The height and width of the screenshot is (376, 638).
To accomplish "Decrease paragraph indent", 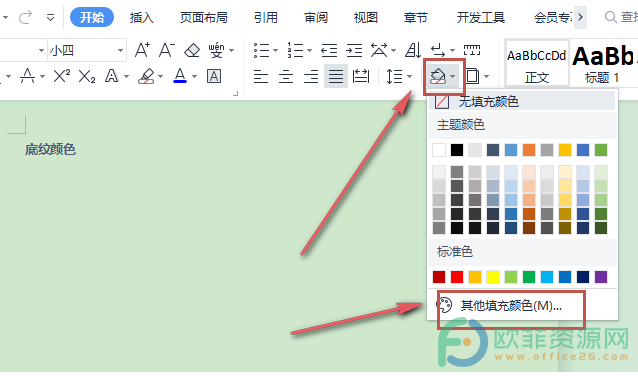I will pos(329,50).
